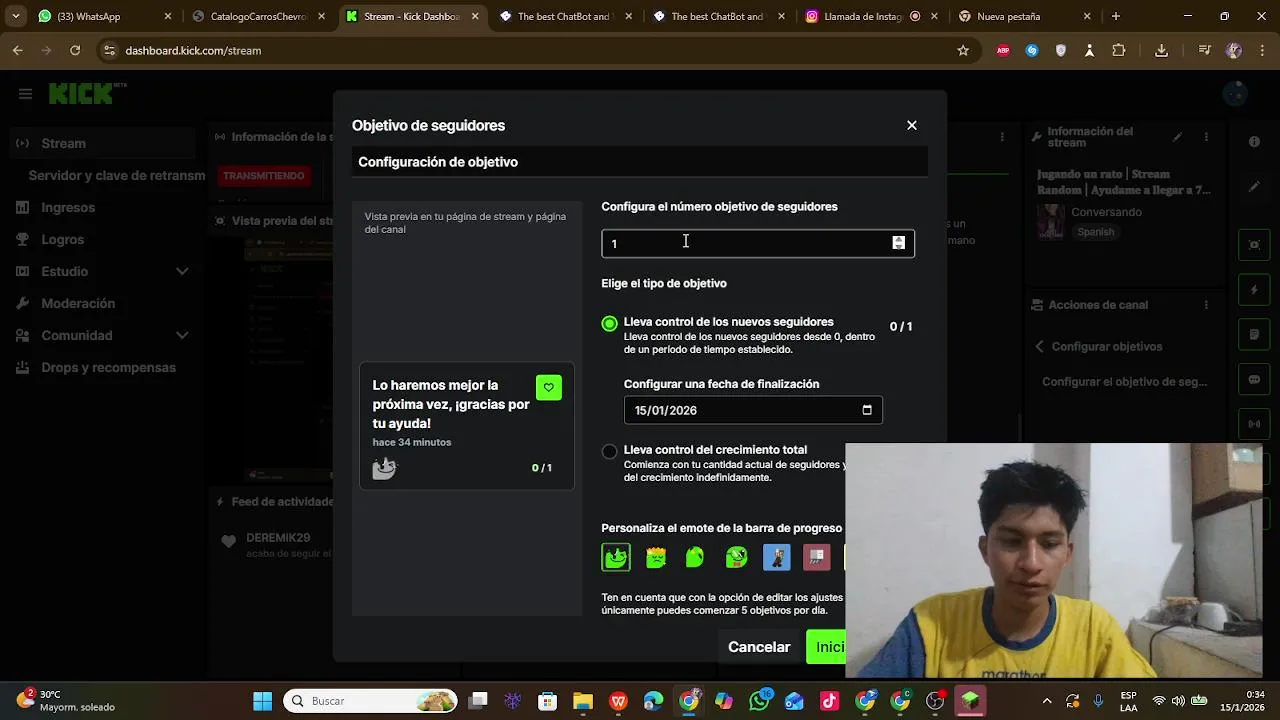Viewport: 1280px width, 720px height.
Task: Open the browser tab search dropdown
Action: (x=15, y=16)
